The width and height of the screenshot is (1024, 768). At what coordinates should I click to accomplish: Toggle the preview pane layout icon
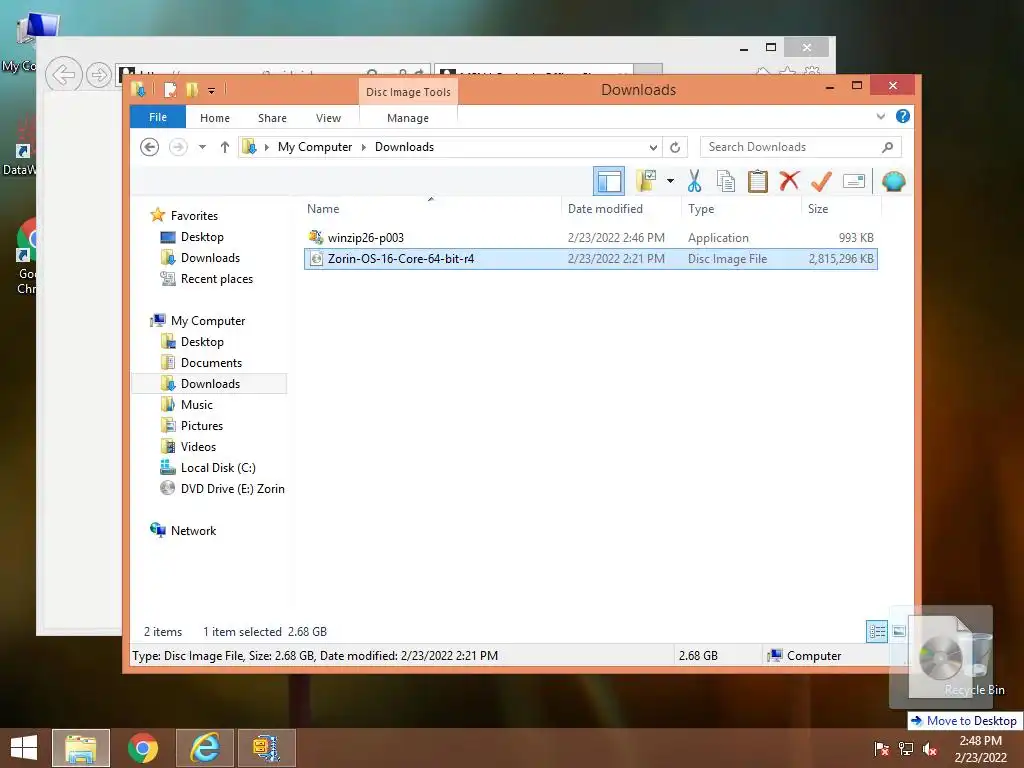[x=609, y=181]
